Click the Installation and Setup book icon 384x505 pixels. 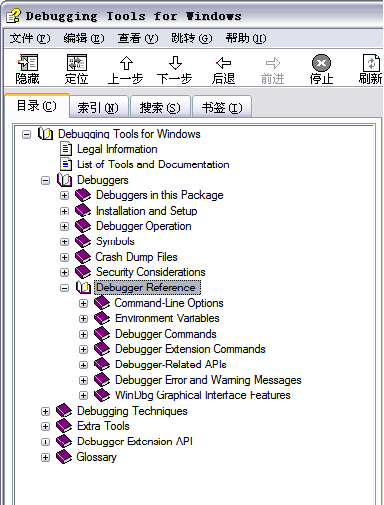[83, 211]
